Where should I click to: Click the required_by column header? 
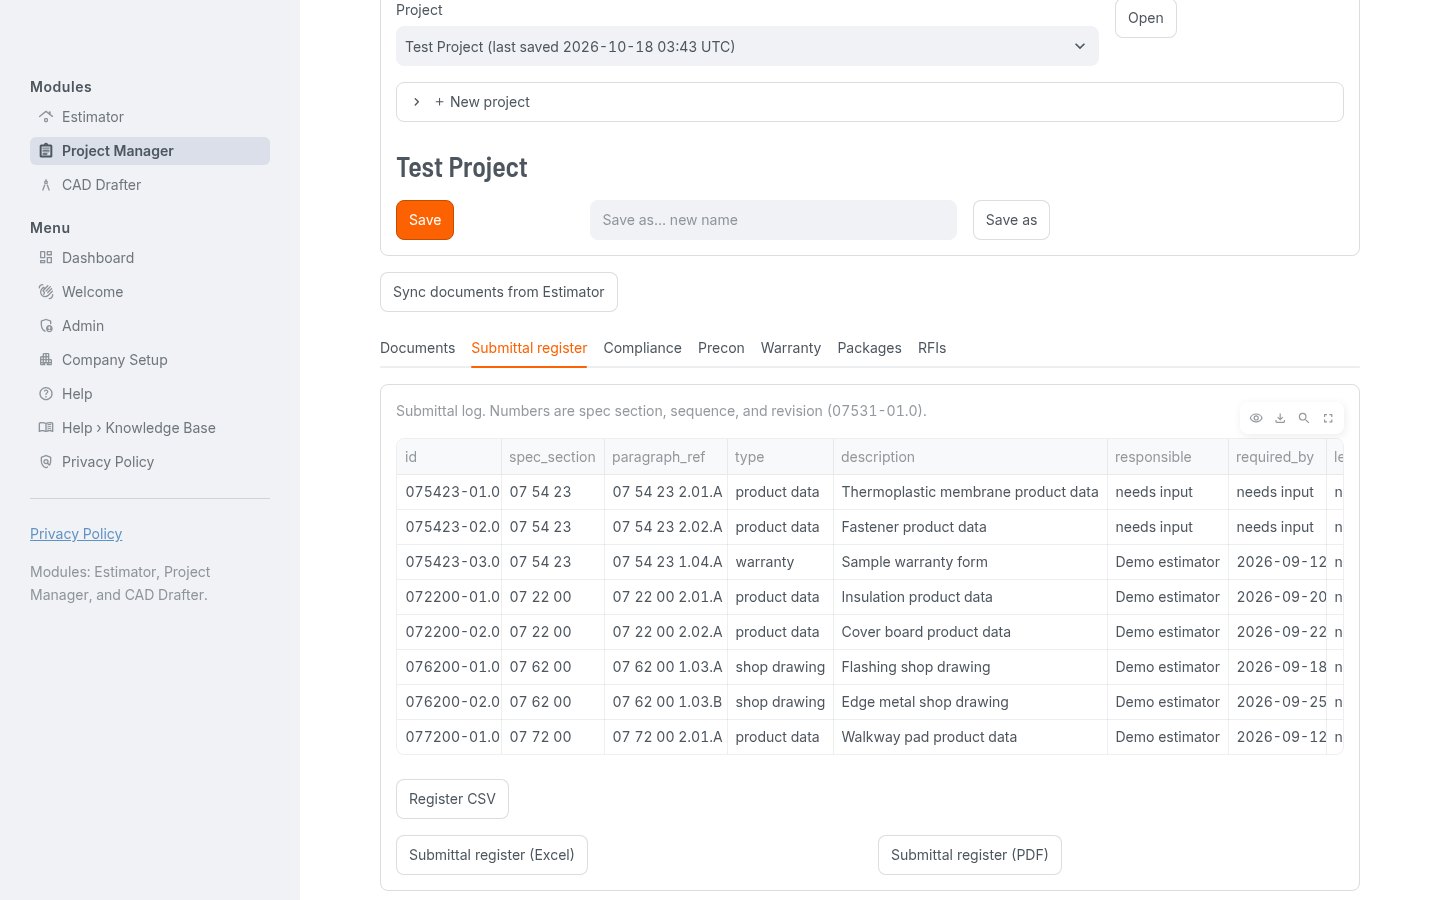[1277, 457]
